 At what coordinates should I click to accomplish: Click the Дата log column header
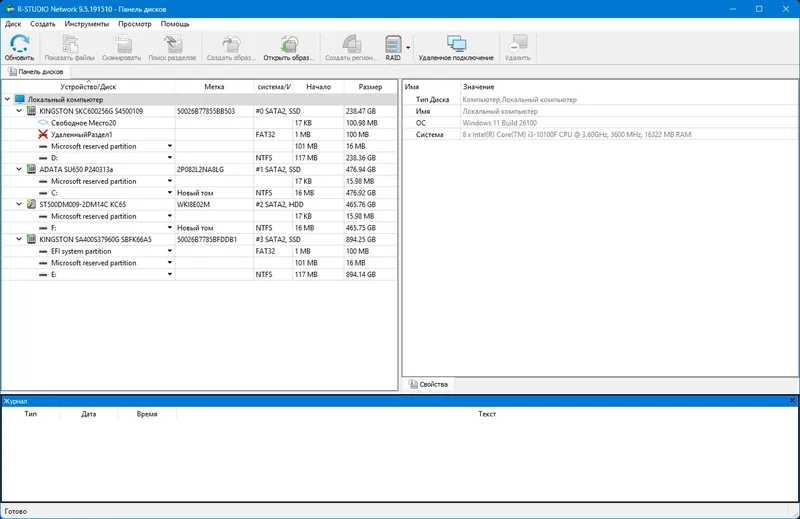tap(88, 414)
